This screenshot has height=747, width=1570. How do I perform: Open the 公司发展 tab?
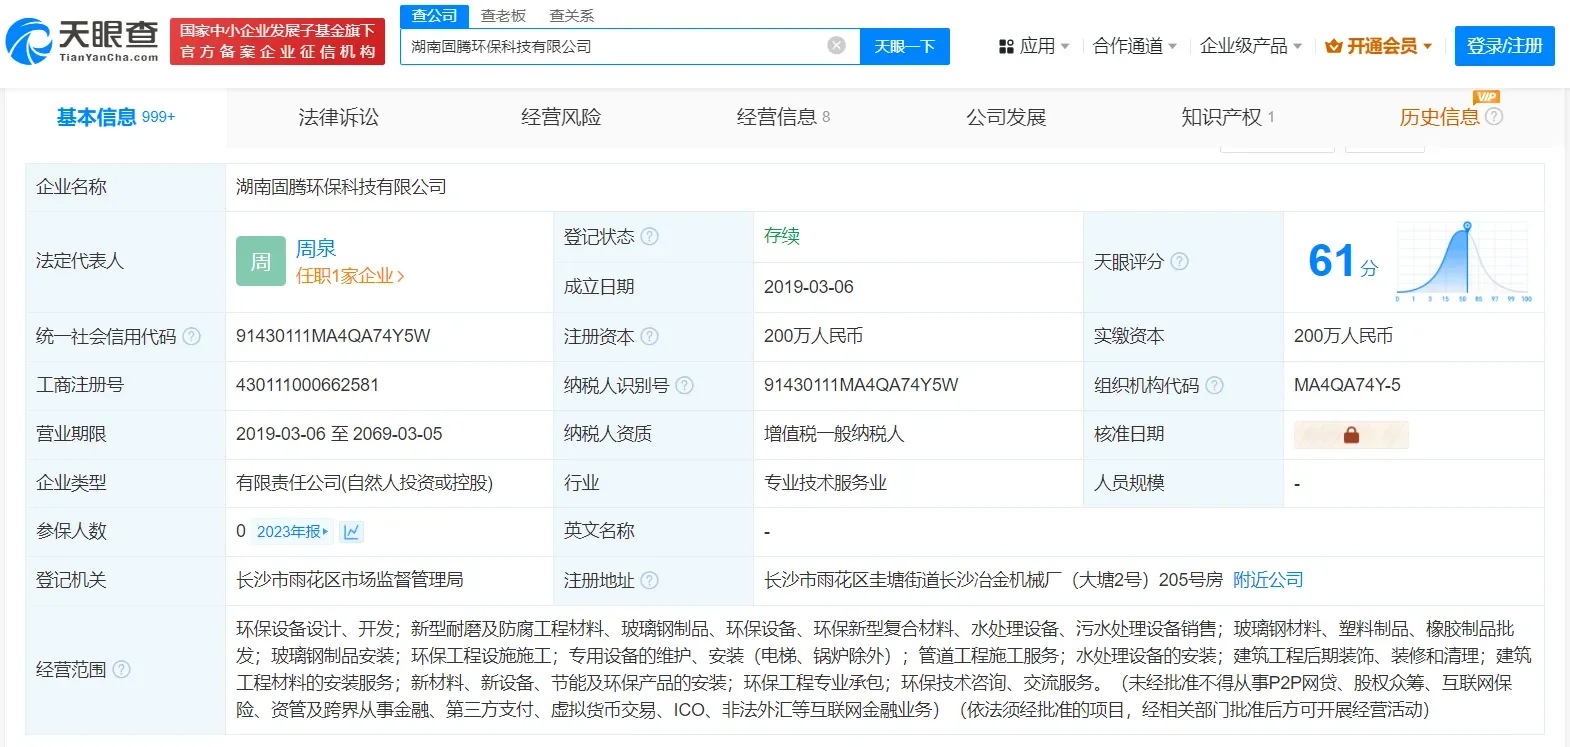1006,118
